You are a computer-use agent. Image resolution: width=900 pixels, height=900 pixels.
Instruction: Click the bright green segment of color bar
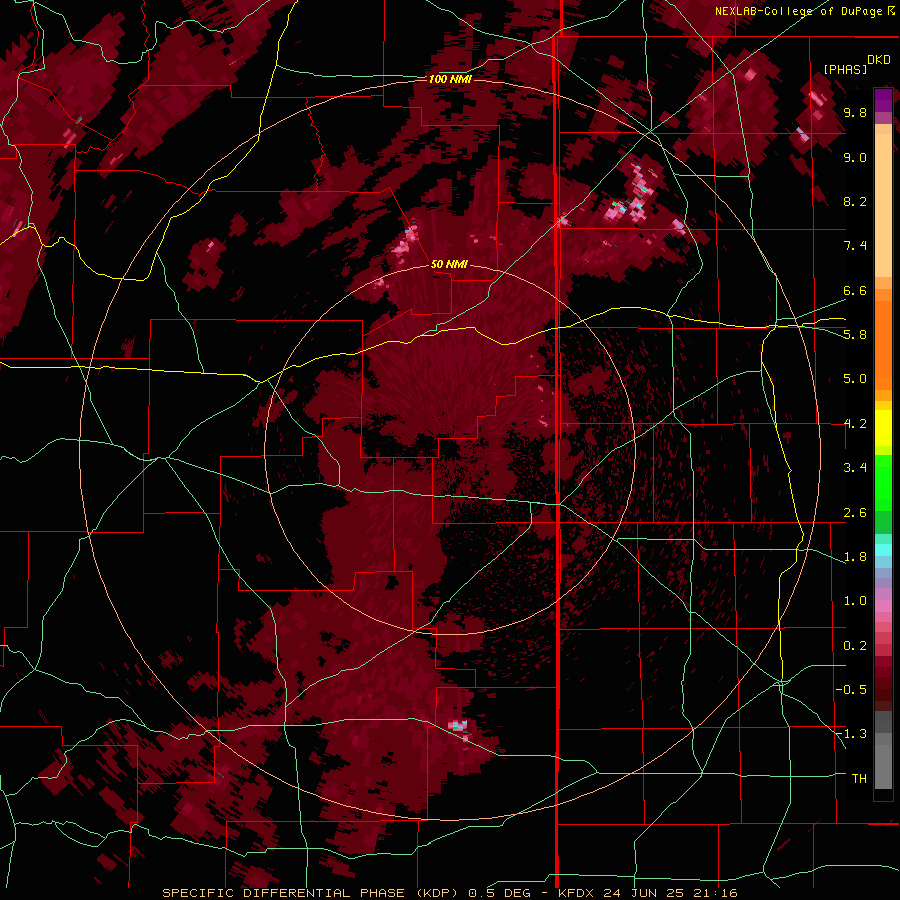[x=883, y=482]
